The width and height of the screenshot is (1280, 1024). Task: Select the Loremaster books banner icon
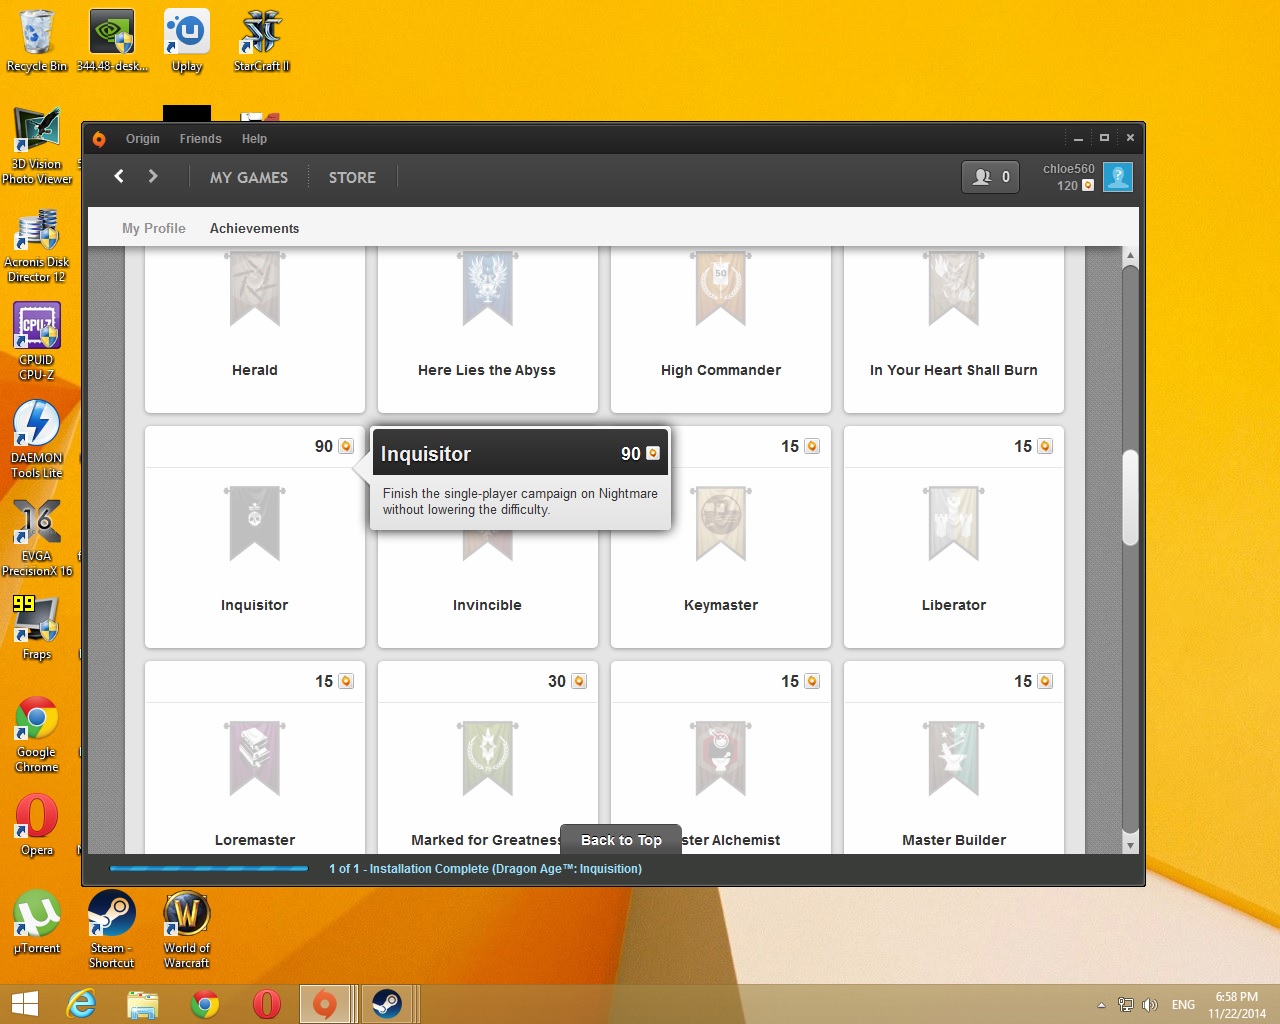pyautogui.click(x=255, y=759)
